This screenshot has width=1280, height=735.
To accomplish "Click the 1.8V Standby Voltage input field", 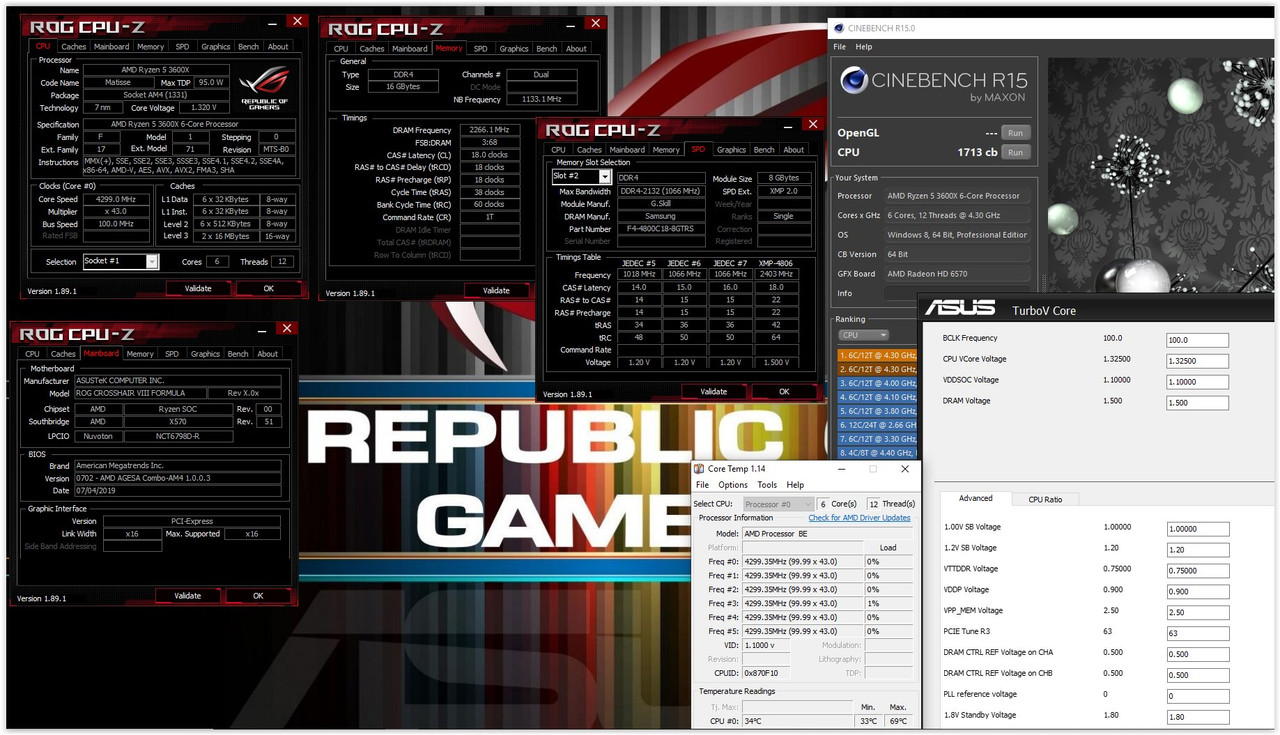I will pos(1198,717).
